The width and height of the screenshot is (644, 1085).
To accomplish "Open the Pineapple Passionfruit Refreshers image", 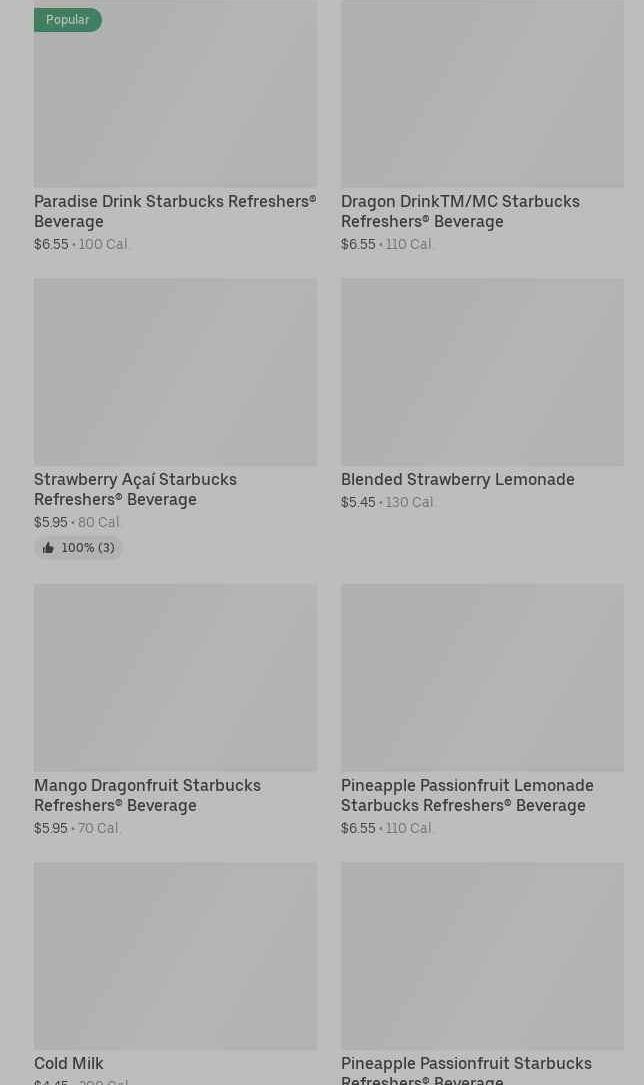I will tap(482, 956).
